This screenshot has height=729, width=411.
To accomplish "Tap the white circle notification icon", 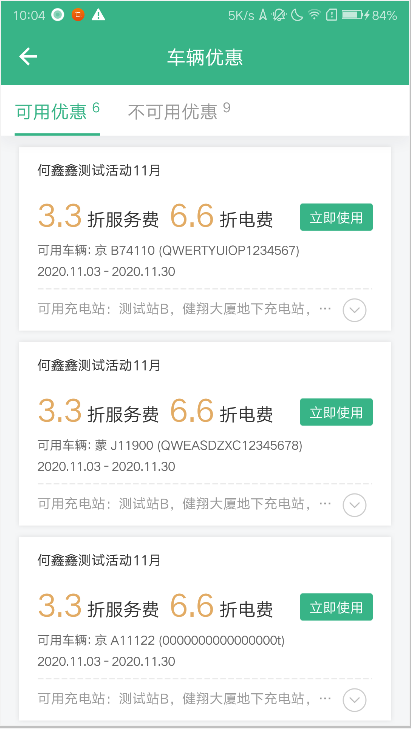I will 58,15.
